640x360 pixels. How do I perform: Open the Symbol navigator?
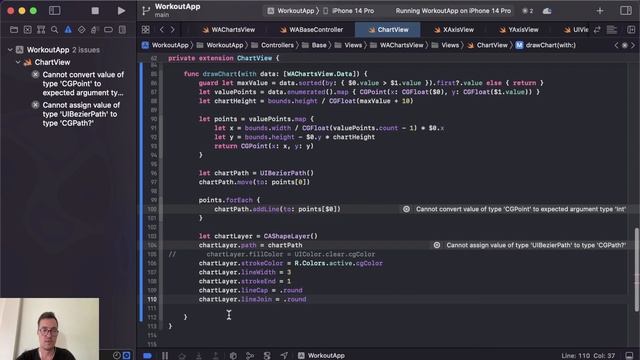[41, 29]
